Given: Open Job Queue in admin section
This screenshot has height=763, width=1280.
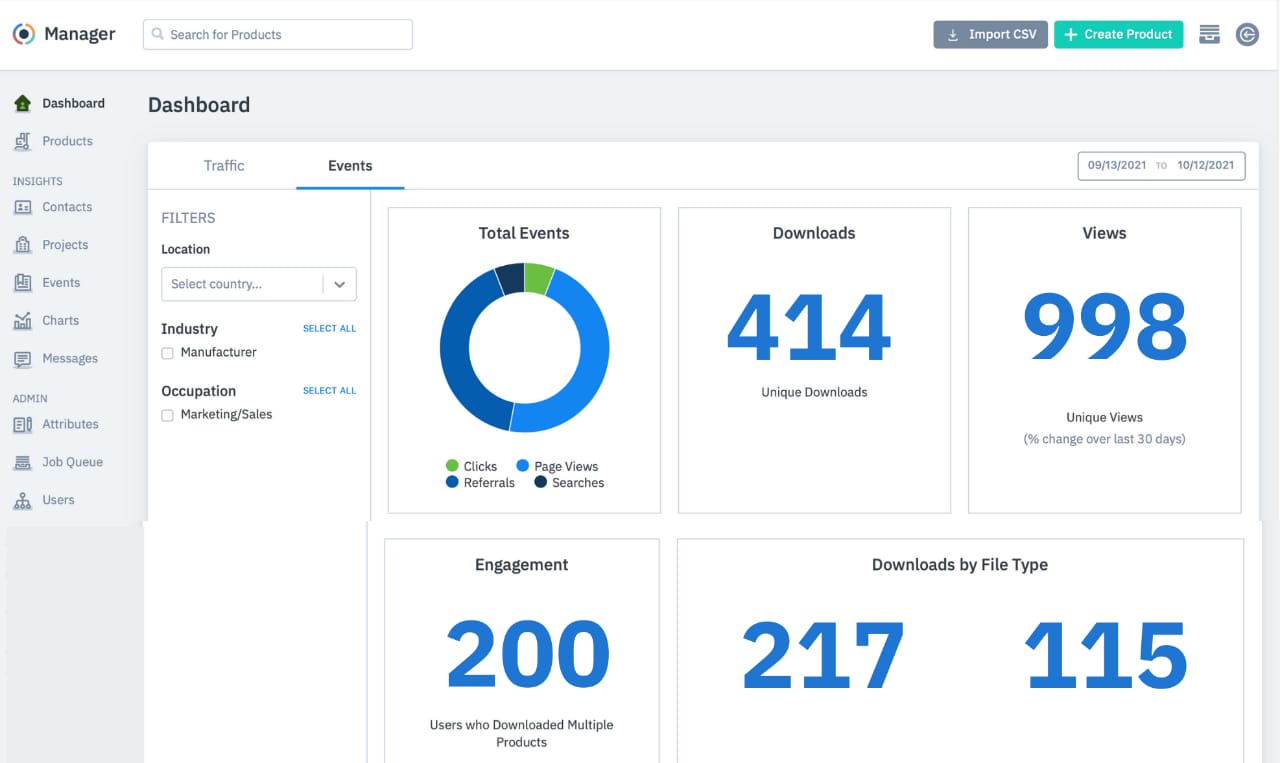Looking at the screenshot, I should pos(71,462).
